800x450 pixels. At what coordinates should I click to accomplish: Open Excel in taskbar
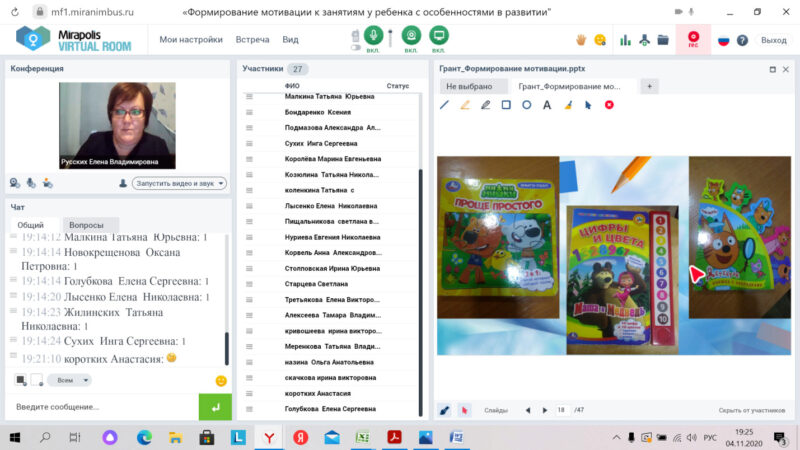click(x=363, y=437)
